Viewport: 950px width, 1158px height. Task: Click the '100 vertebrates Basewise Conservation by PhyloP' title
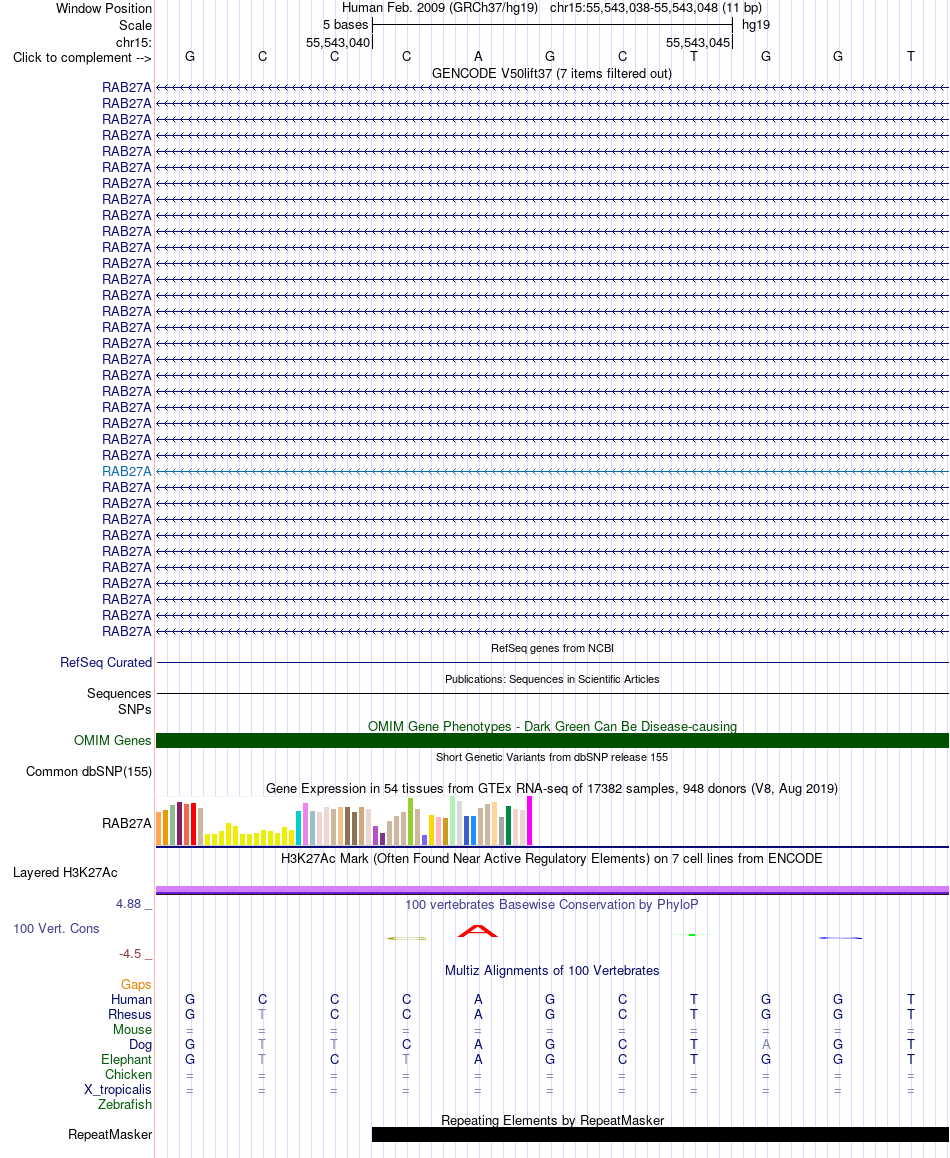click(x=552, y=904)
